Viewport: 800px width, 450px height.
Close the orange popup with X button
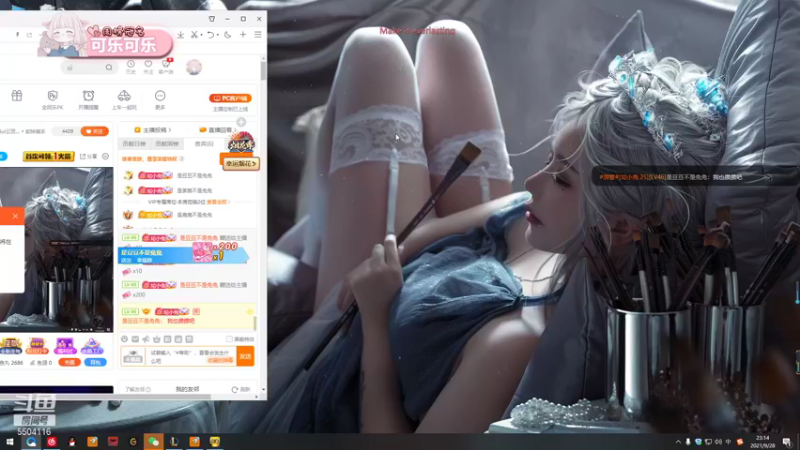pyautogui.click(x=15, y=216)
